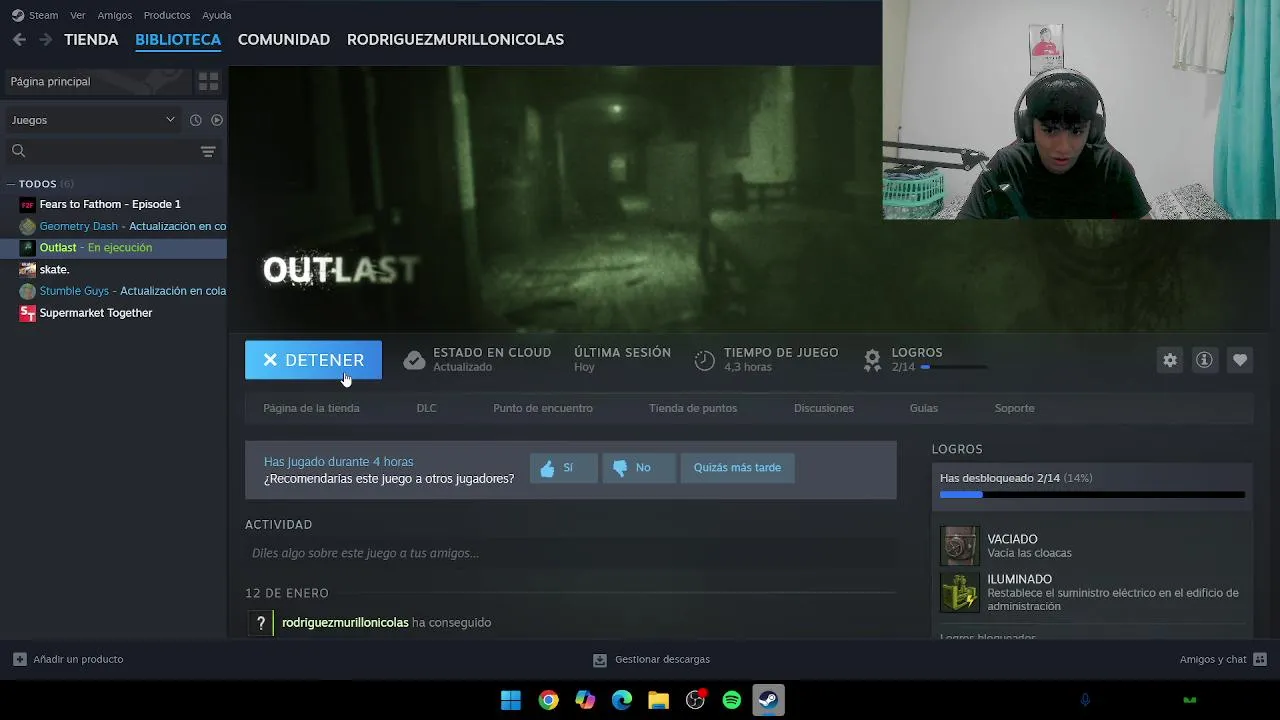The width and height of the screenshot is (1280, 720).
Task: Open File Explorer from taskbar
Action: (658, 700)
